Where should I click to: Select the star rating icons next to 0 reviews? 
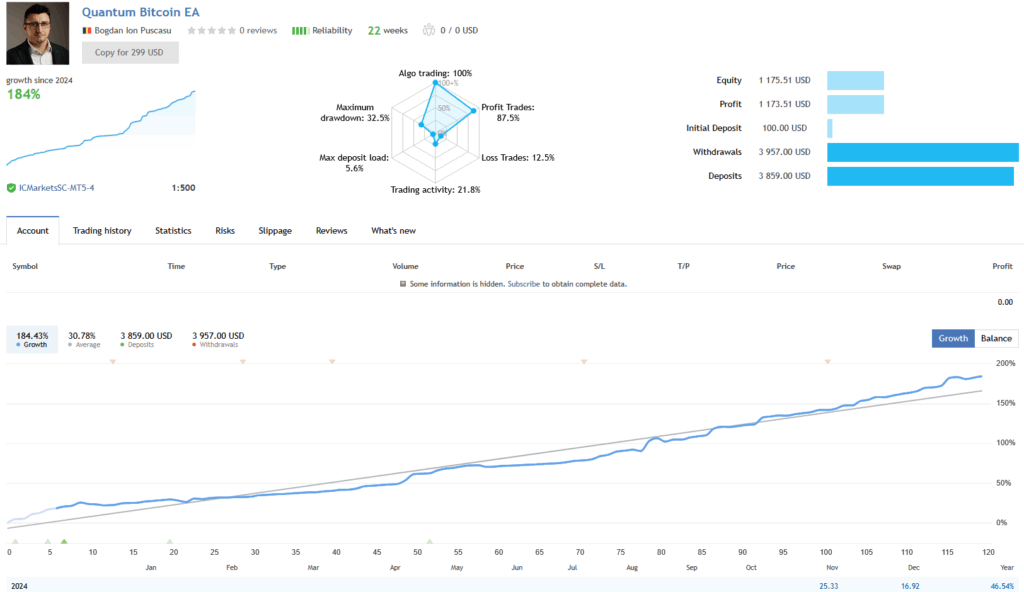coord(211,30)
